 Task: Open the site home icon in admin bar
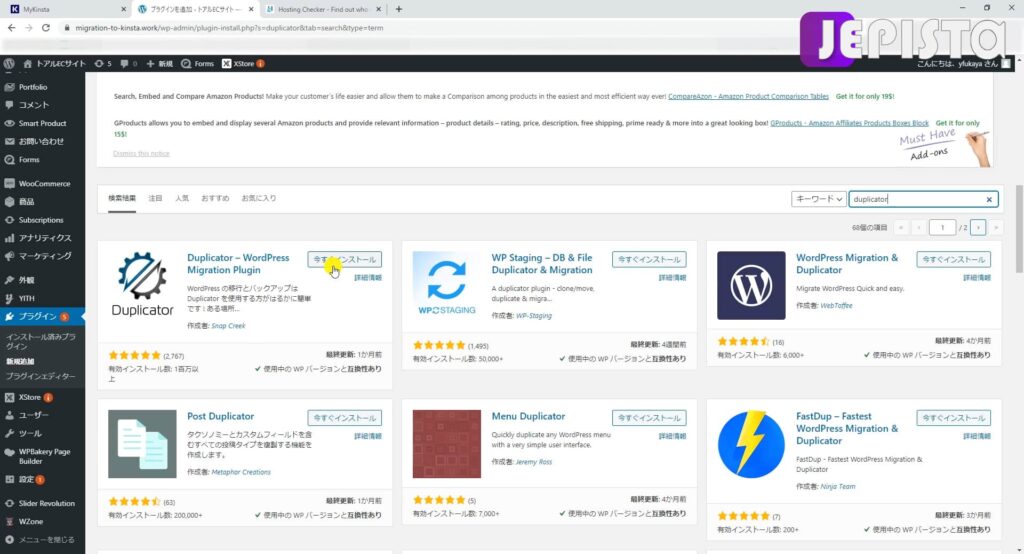(27, 63)
